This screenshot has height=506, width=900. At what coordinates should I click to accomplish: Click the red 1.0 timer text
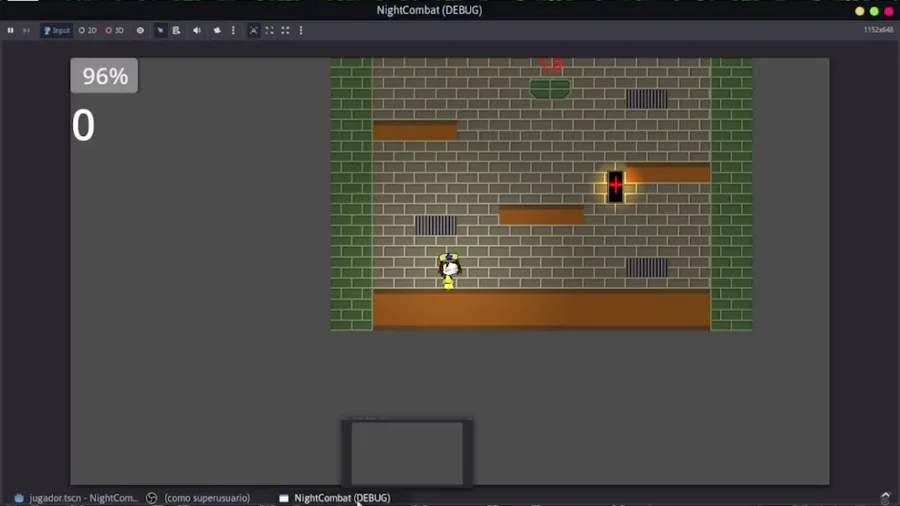pos(551,66)
